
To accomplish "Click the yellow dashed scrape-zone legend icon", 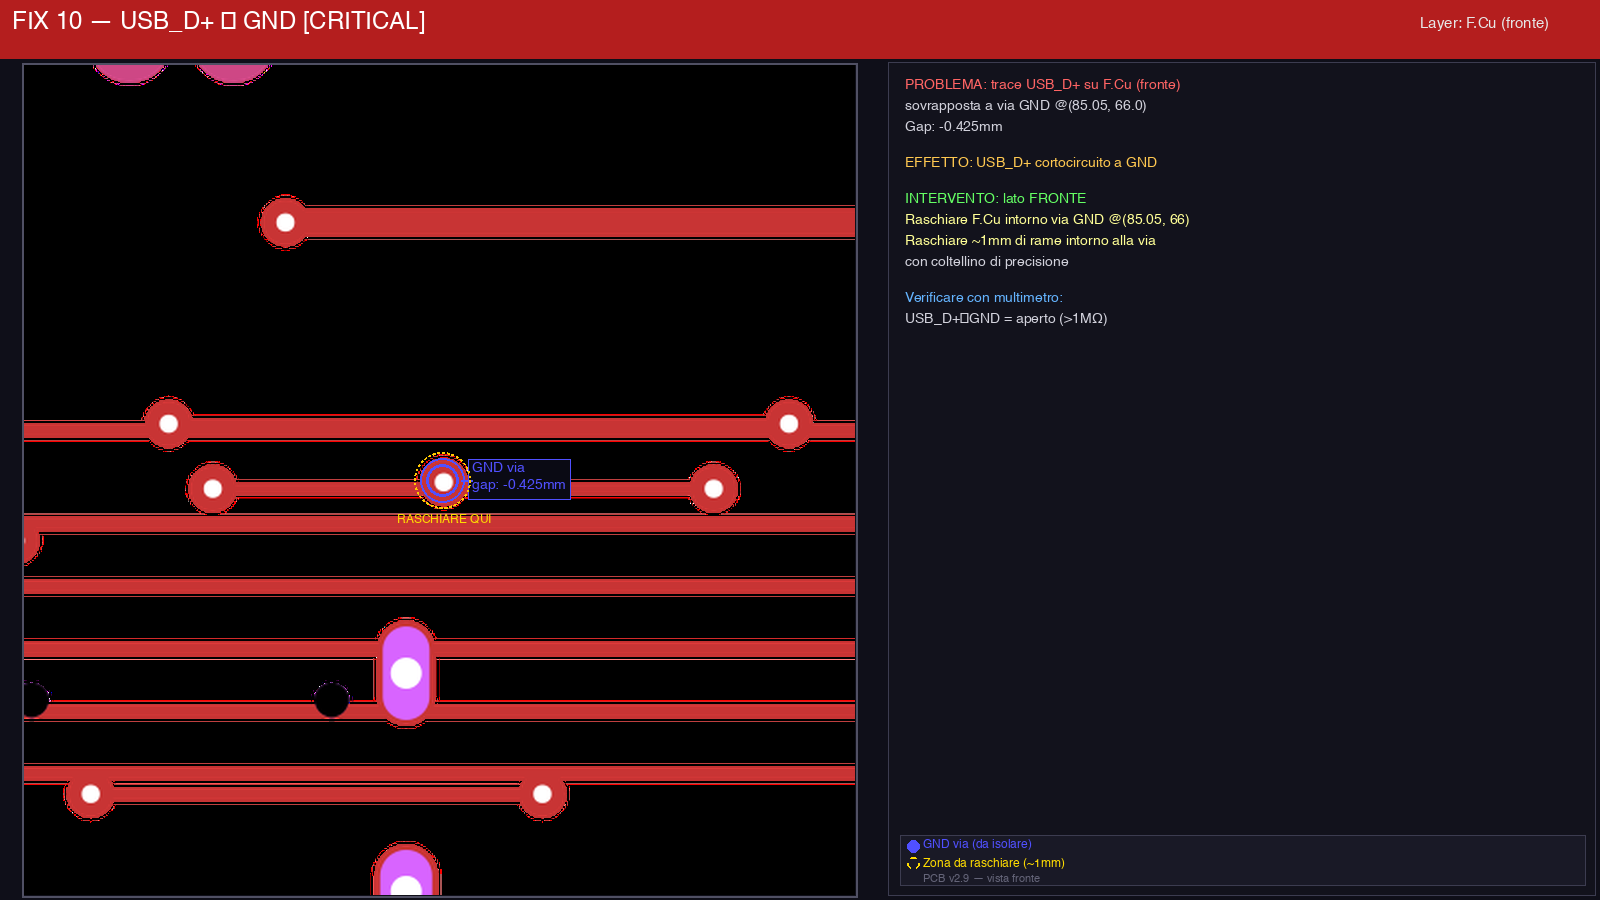I will pos(913,864).
